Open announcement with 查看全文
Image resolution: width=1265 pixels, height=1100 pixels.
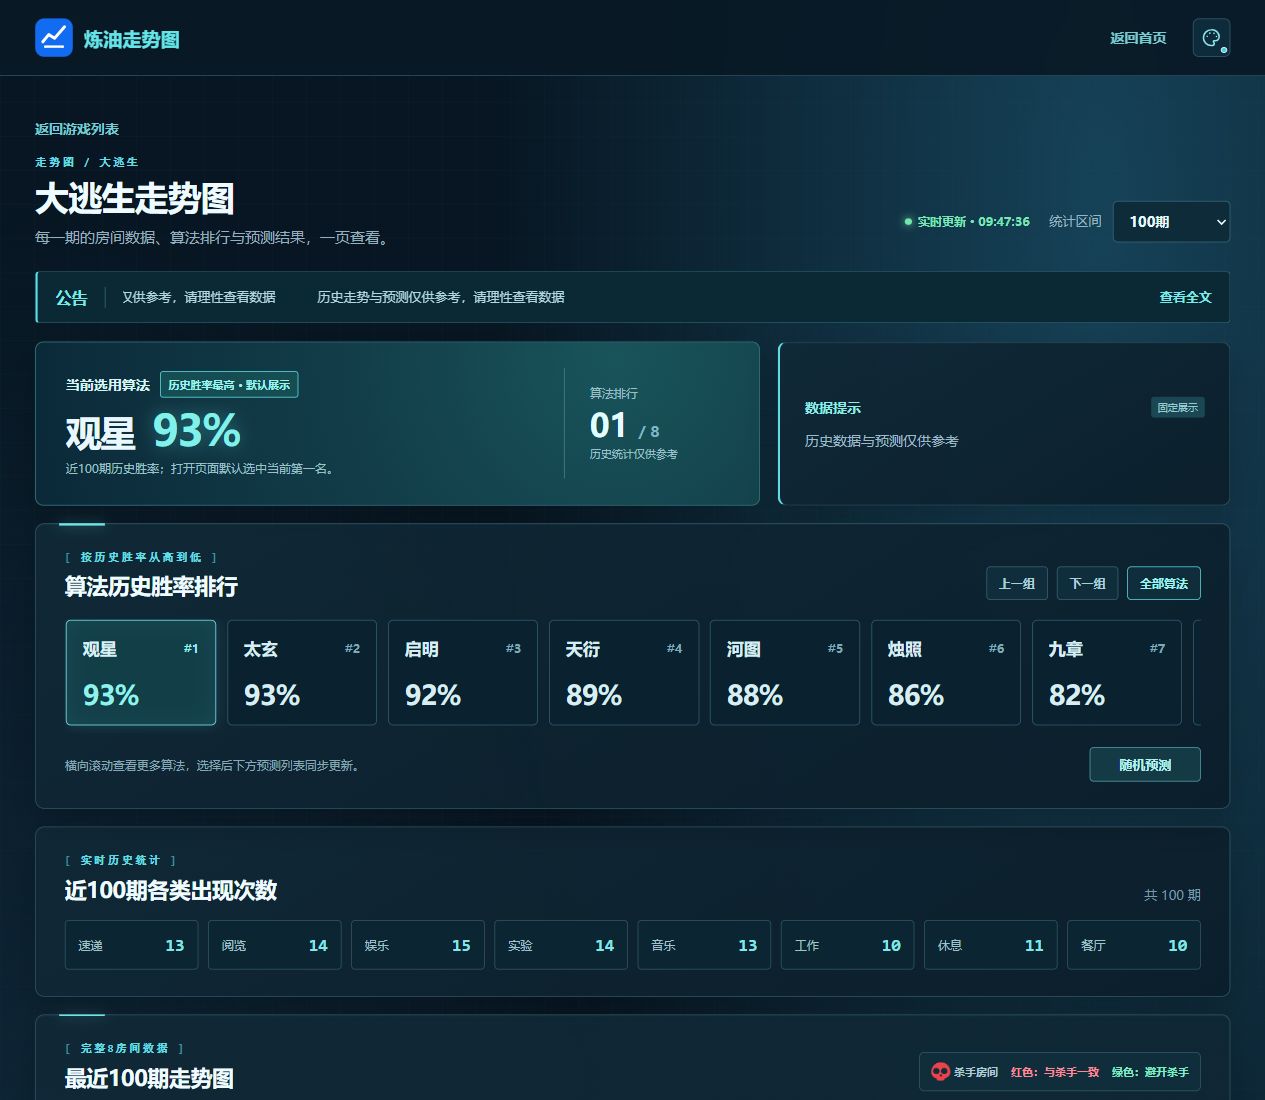tap(1185, 297)
